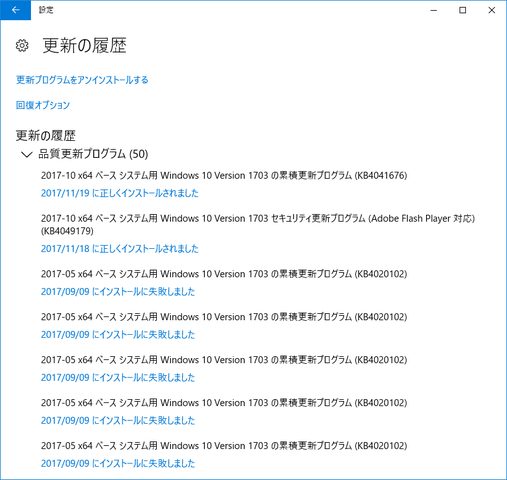The height and width of the screenshot is (480, 507).
Task: Open 更新プログラムをアンインストールする link
Action: [82, 80]
